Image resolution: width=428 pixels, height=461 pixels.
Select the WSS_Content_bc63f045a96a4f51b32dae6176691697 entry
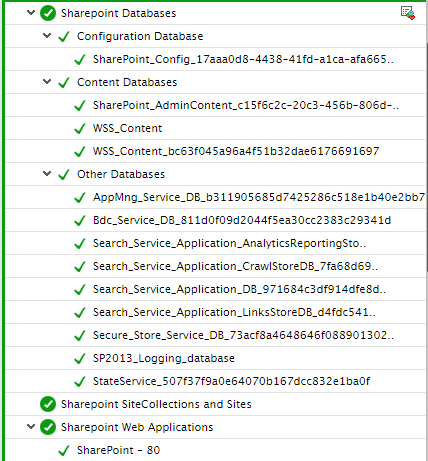click(x=236, y=151)
